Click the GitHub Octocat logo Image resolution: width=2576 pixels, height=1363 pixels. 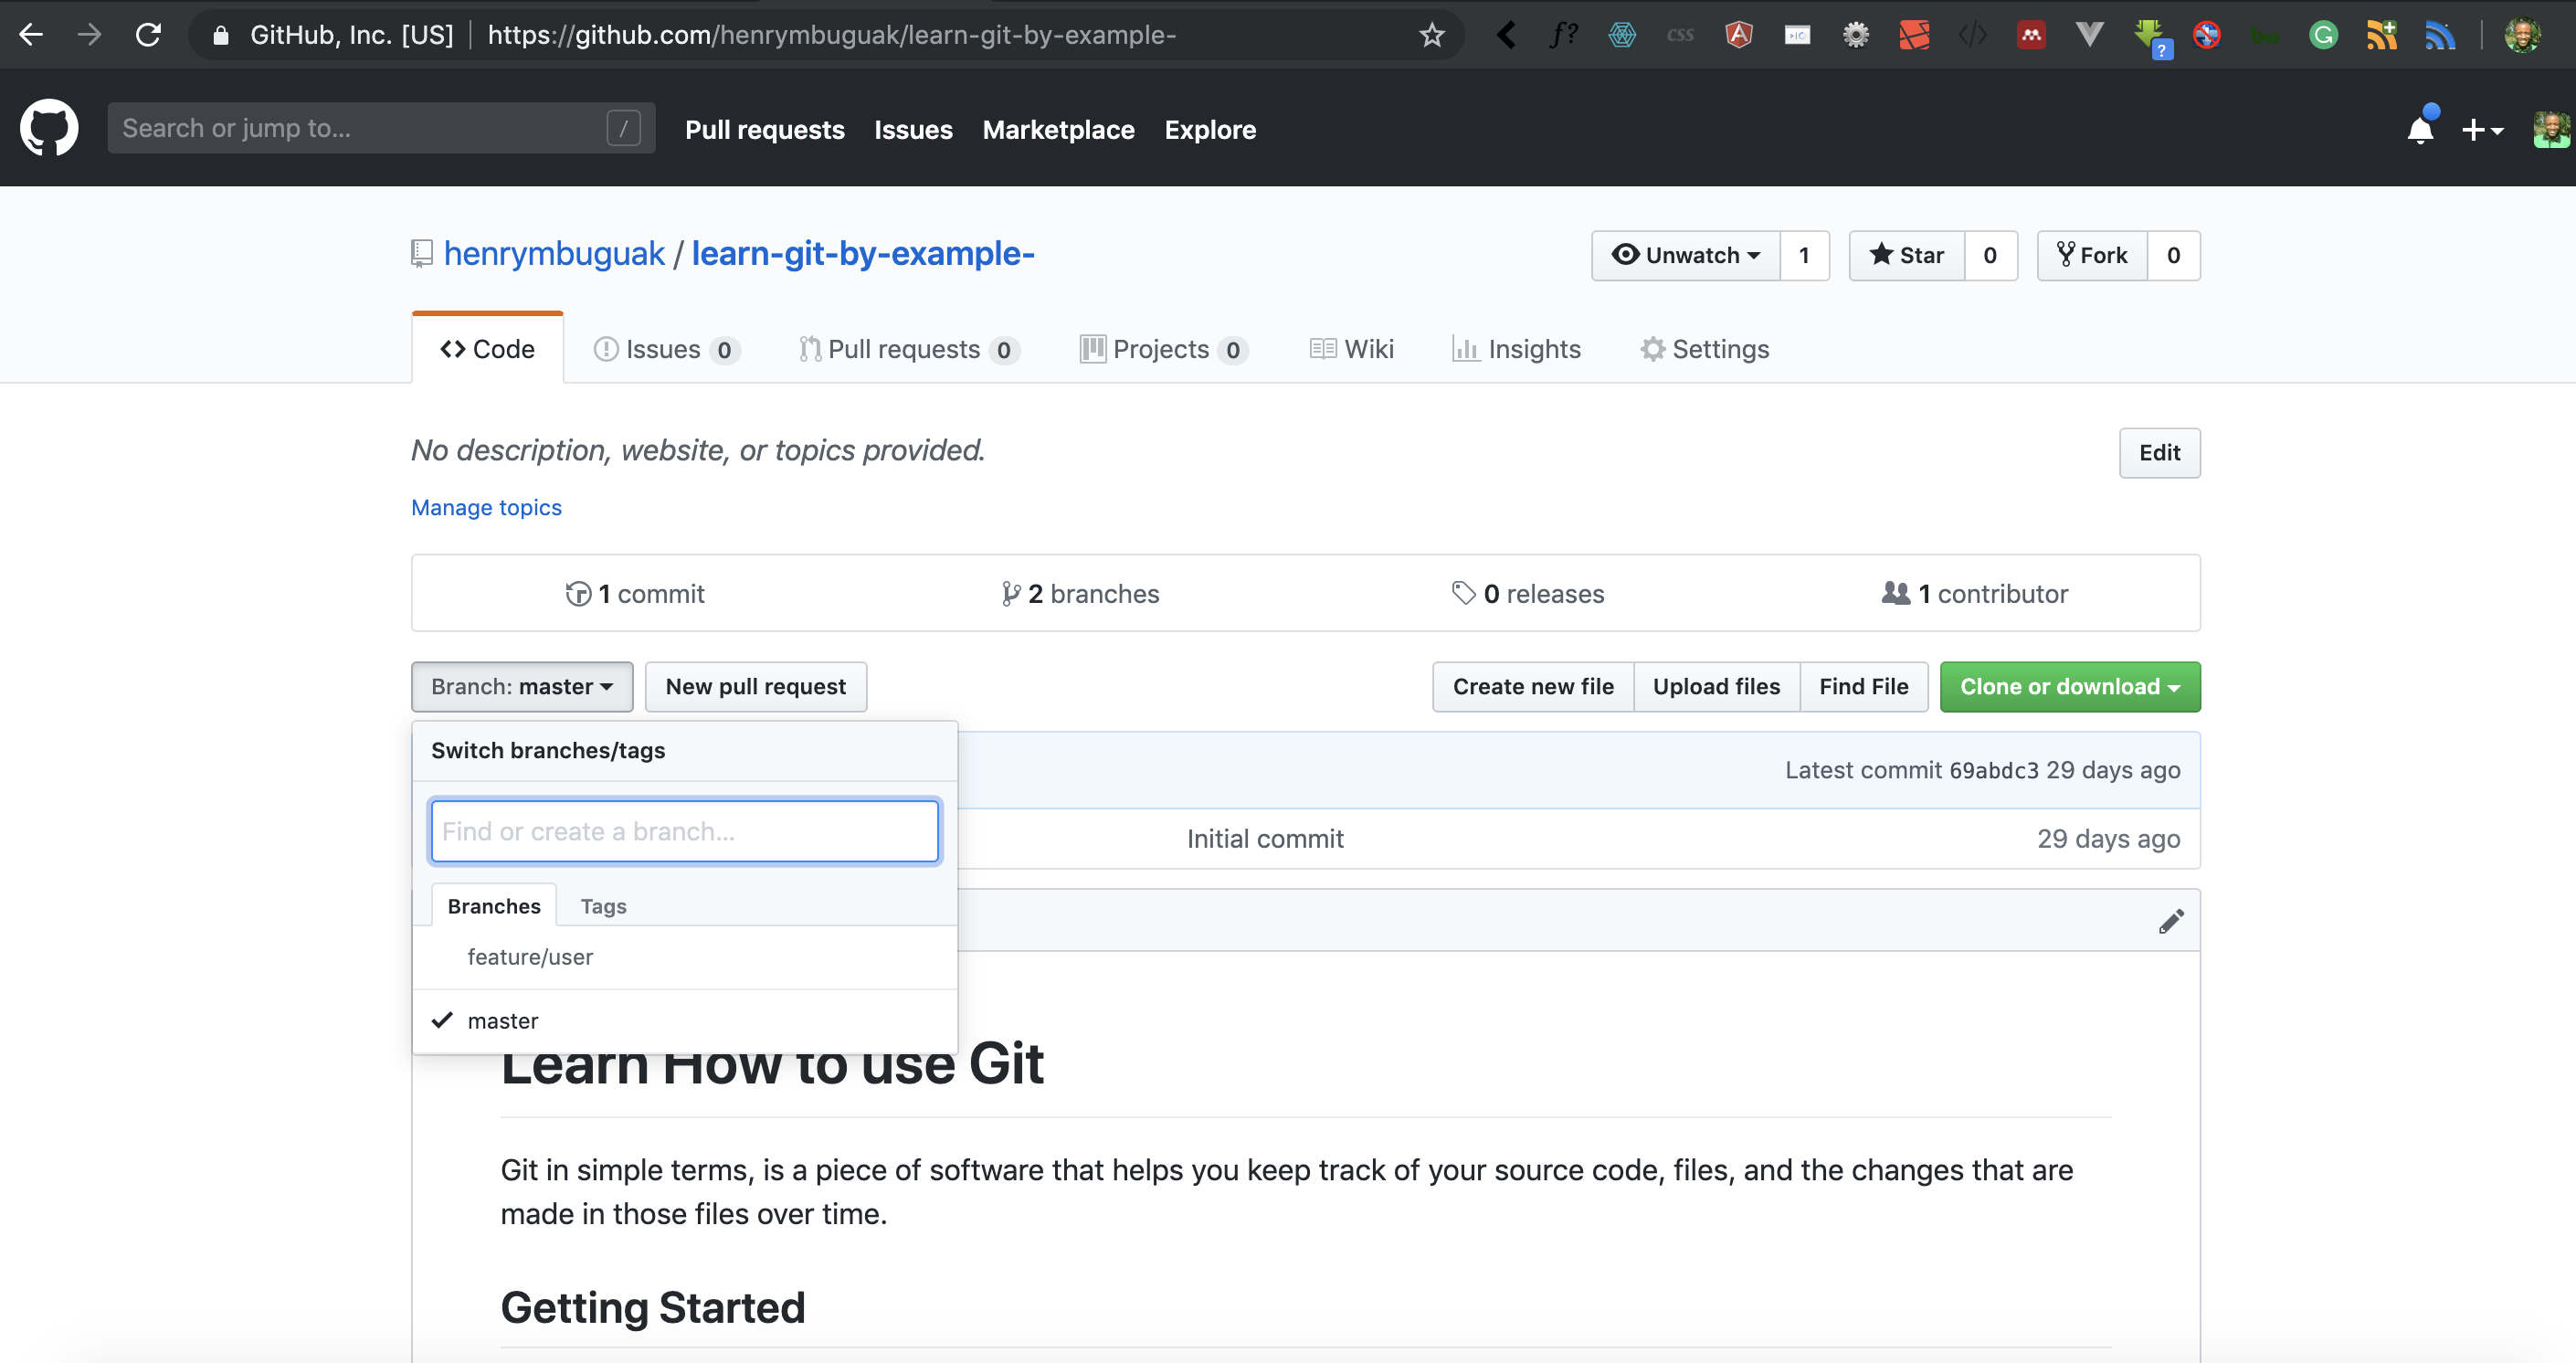tap(49, 128)
